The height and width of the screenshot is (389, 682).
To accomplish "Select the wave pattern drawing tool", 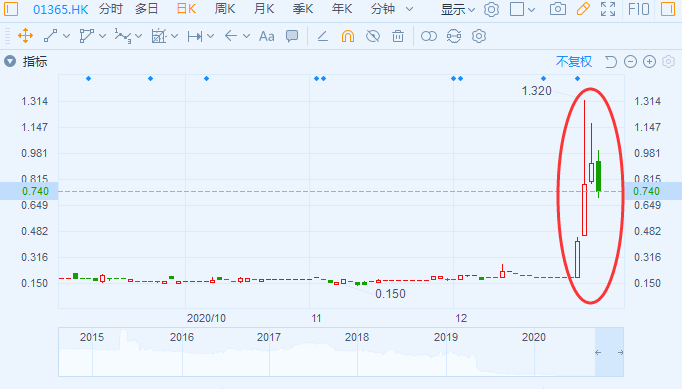I will [x=123, y=36].
